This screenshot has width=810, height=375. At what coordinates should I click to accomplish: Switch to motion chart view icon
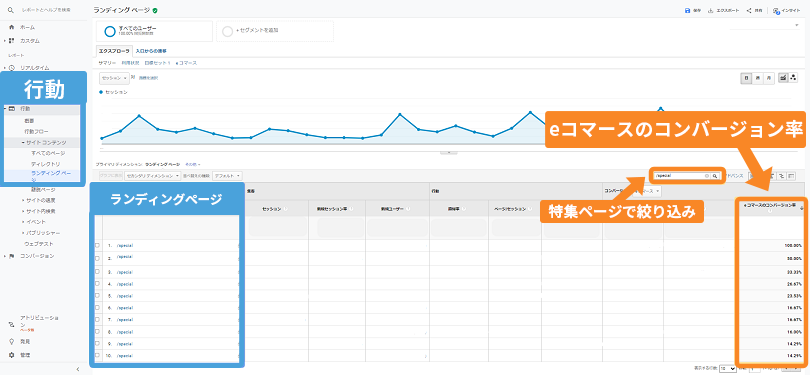point(793,77)
